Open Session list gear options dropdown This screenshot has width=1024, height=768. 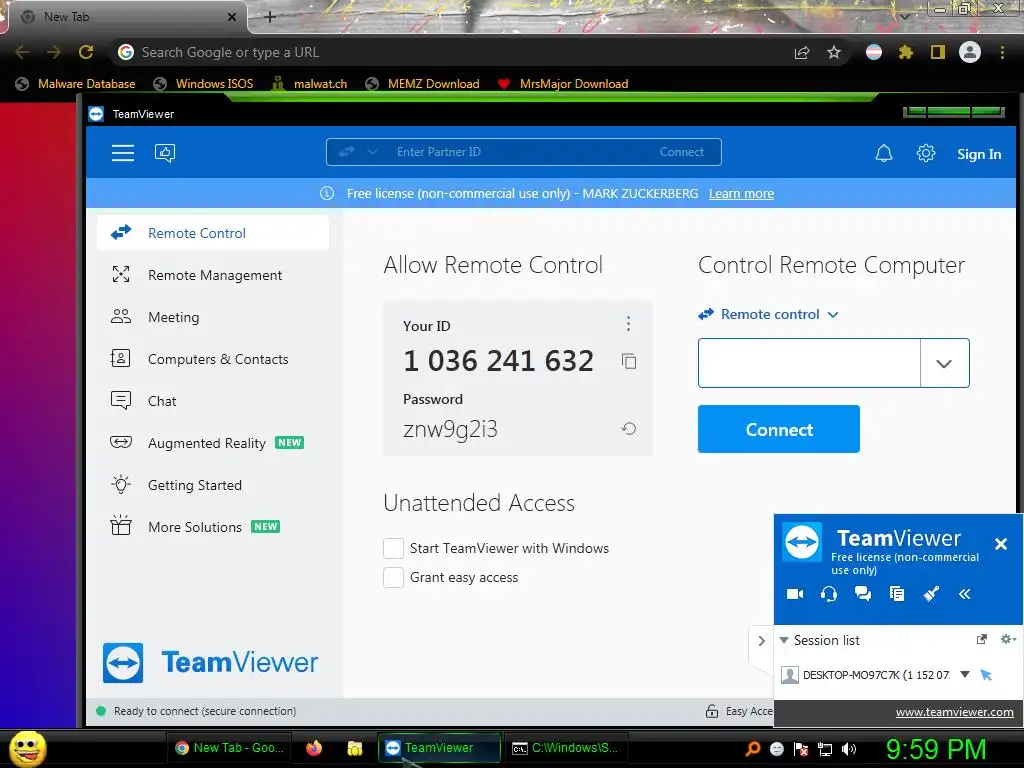(1008, 639)
